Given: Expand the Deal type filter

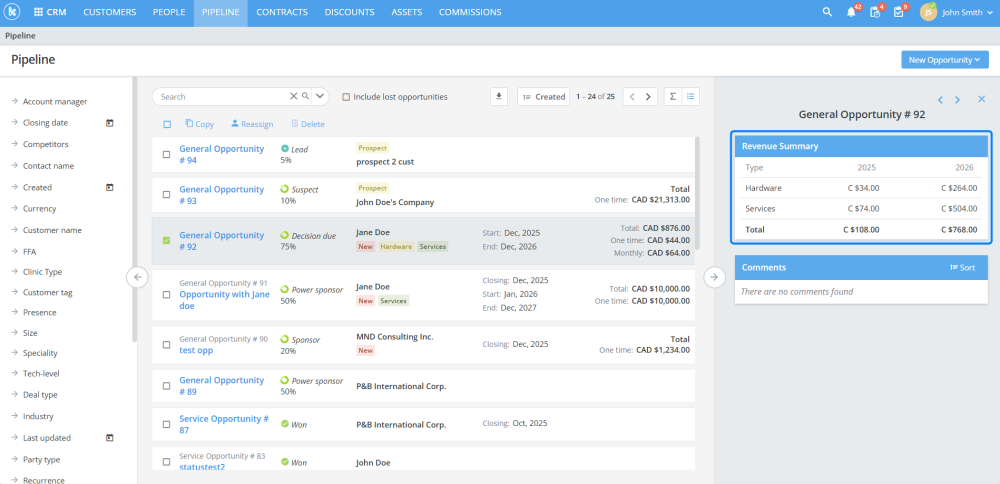Looking at the screenshot, I should 35,395.
